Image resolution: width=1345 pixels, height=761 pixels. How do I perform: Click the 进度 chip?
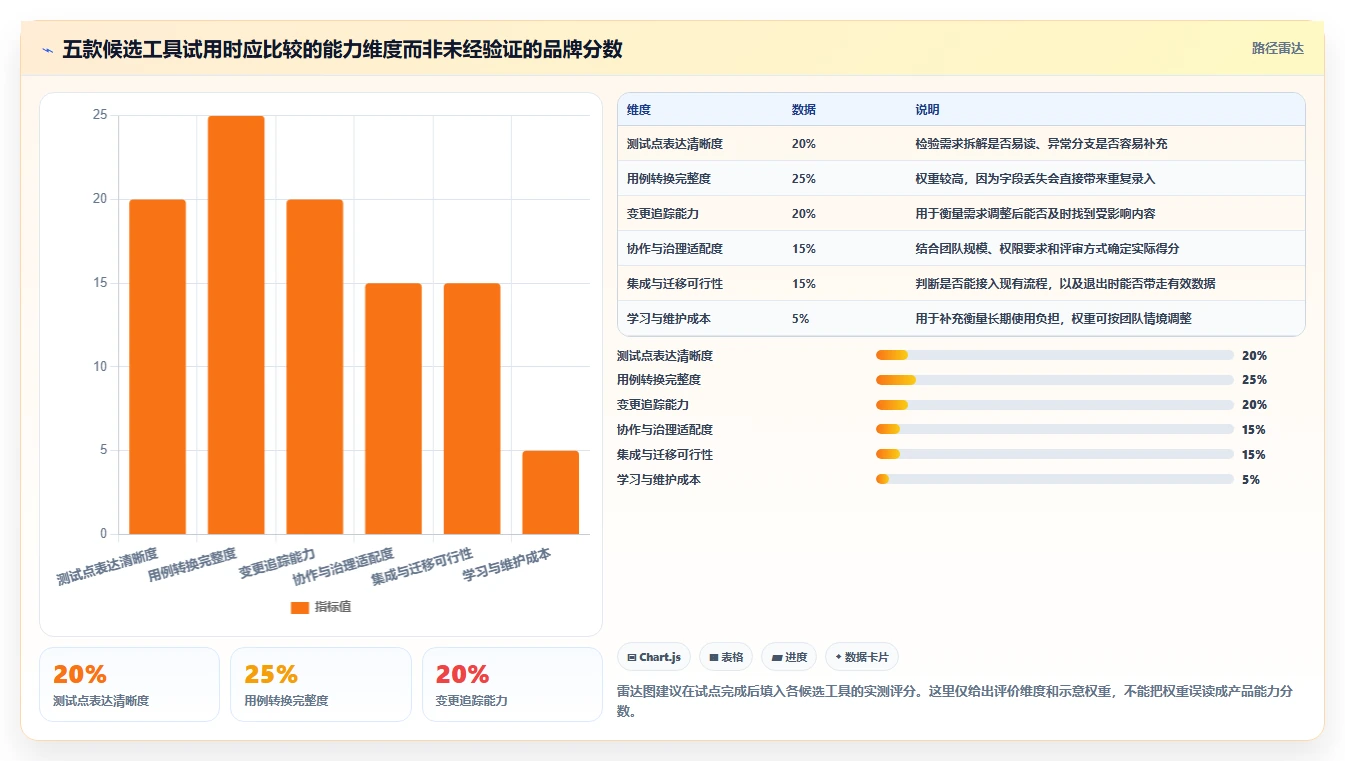(789, 657)
